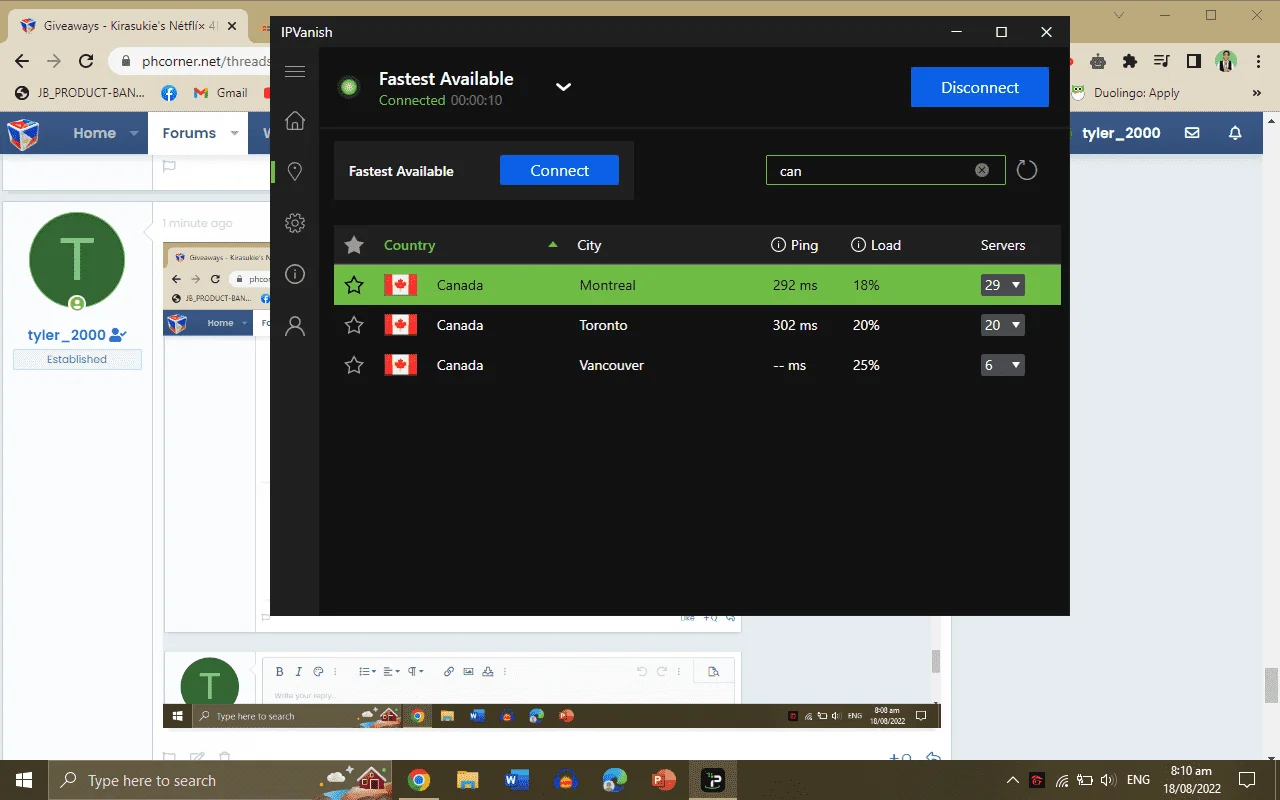Image resolution: width=1280 pixels, height=800 pixels.
Task: Expand the Fastest Available connection chevron
Action: pyautogui.click(x=564, y=87)
